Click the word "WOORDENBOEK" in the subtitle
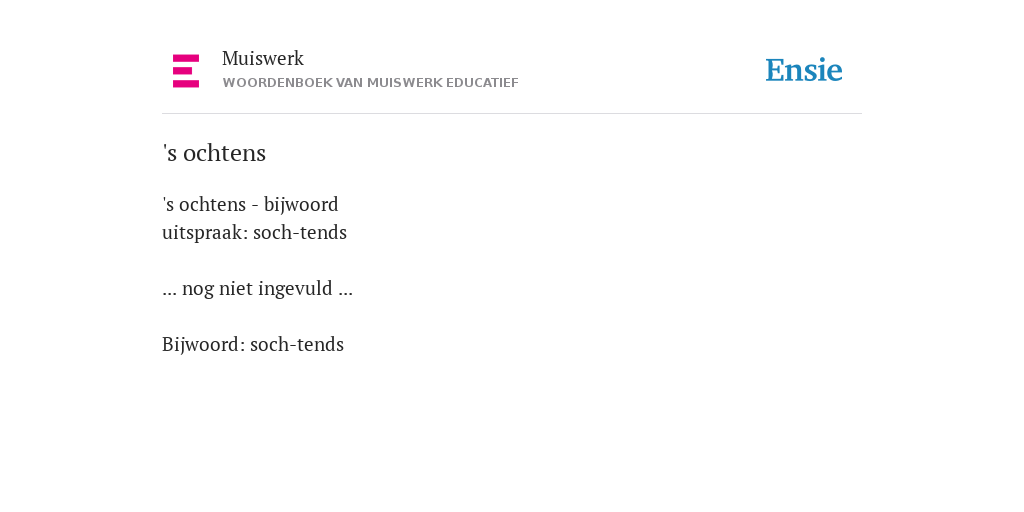Screen dimensions: 1024x512 point(278,83)
